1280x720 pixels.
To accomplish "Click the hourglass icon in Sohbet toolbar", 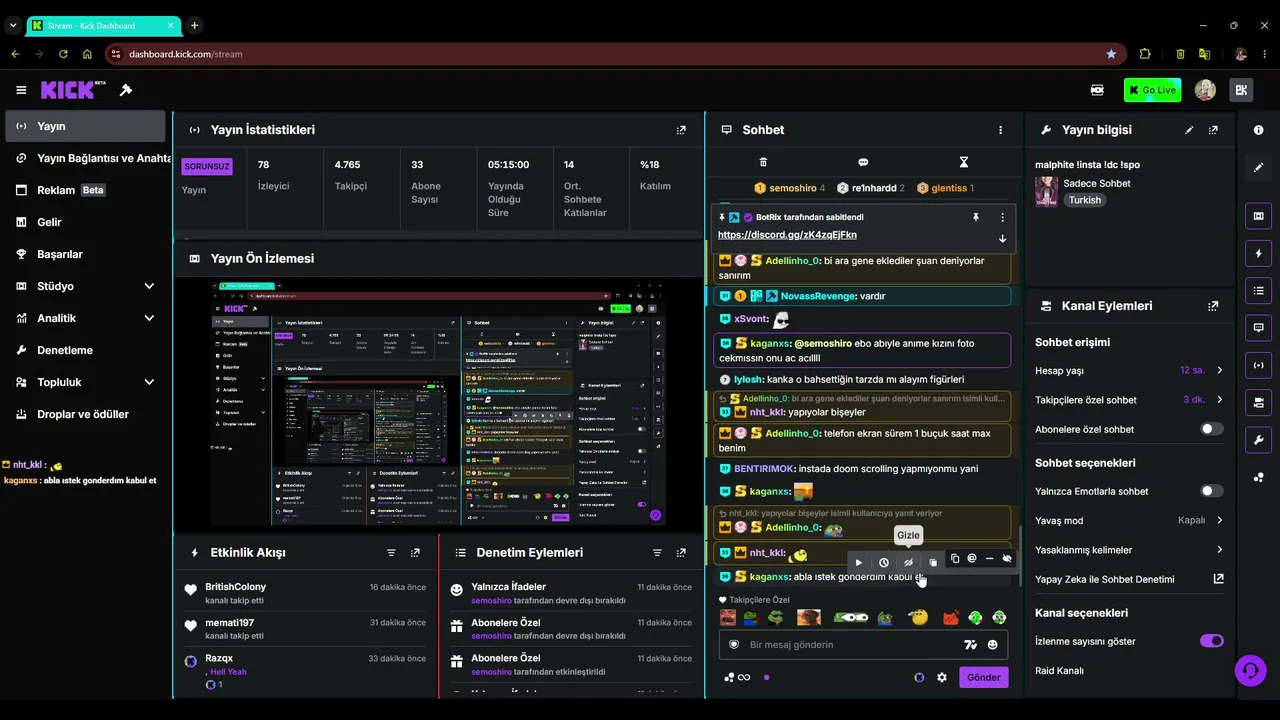I will [964, 162].
